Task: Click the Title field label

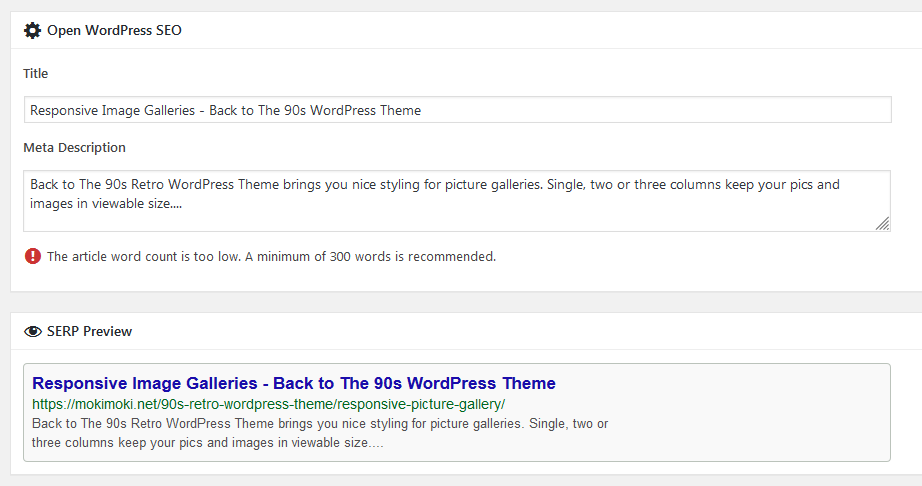Action: point(36,73)
